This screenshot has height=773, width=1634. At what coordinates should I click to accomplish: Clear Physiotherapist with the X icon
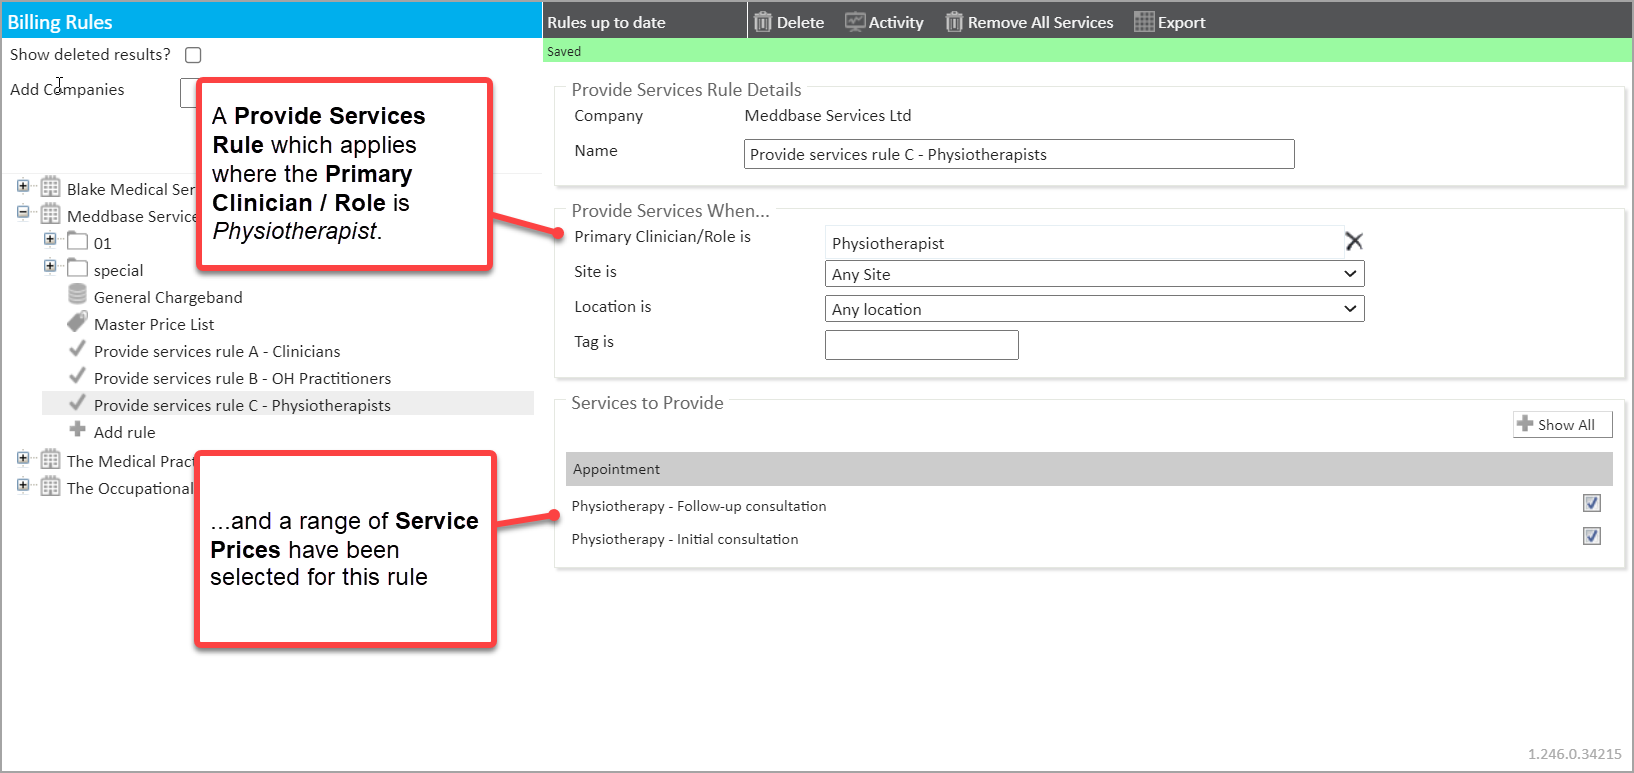click(1354, 241)
